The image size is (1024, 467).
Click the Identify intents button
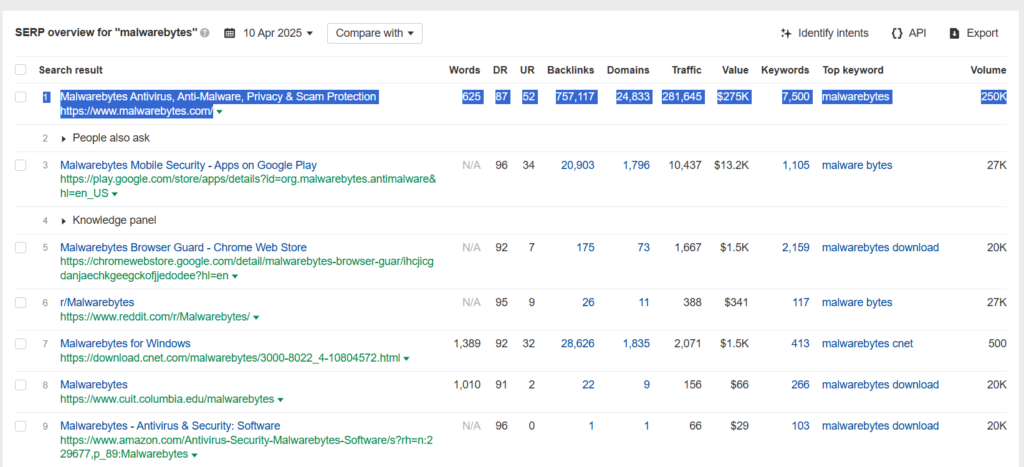point(825,33)
